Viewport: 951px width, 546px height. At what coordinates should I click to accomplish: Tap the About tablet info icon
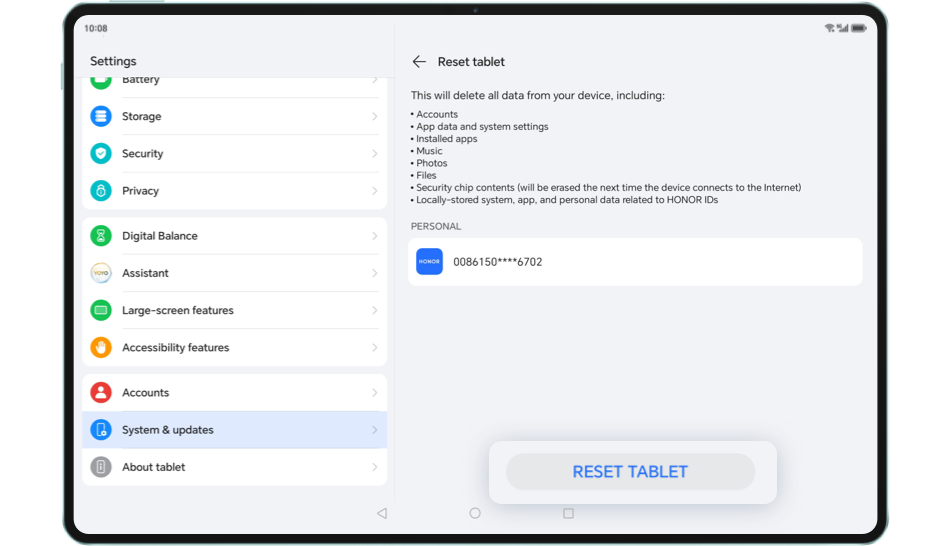(x=101, y=467)
